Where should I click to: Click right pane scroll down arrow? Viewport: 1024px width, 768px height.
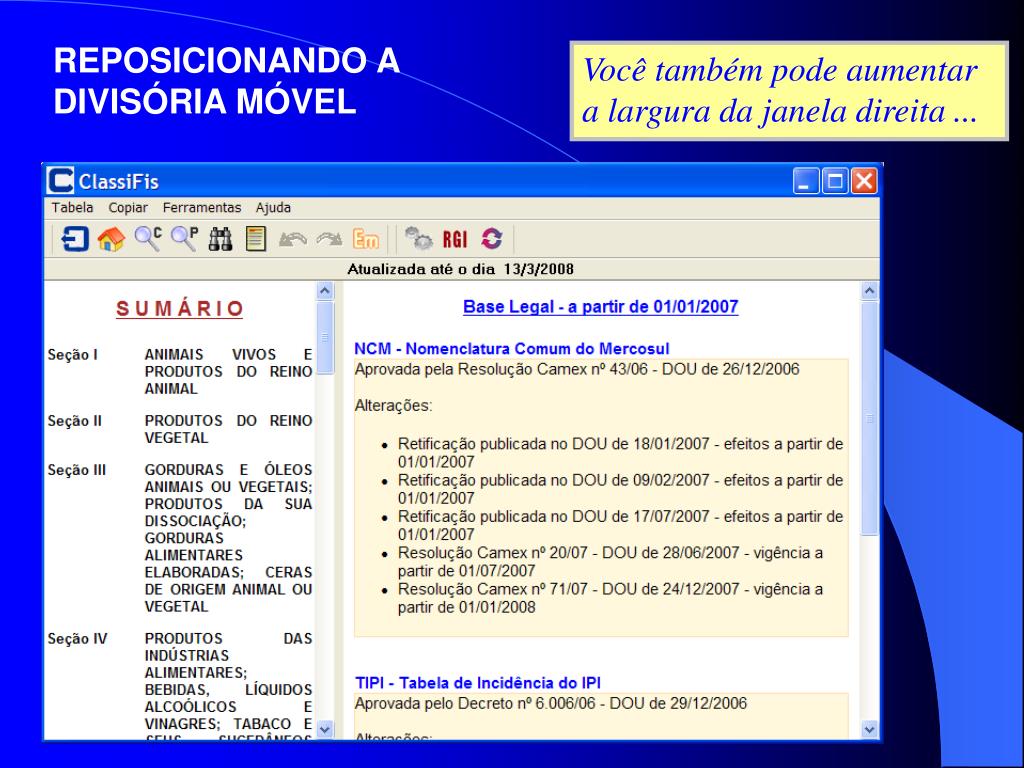869,729
